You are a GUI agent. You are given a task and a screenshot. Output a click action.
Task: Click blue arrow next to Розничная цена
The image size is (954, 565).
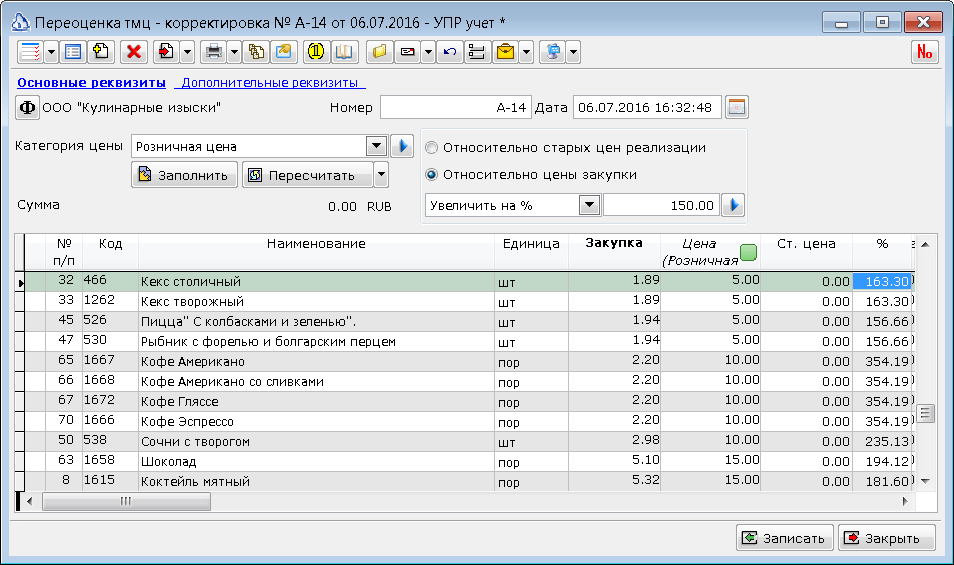(x=402, y=146)
